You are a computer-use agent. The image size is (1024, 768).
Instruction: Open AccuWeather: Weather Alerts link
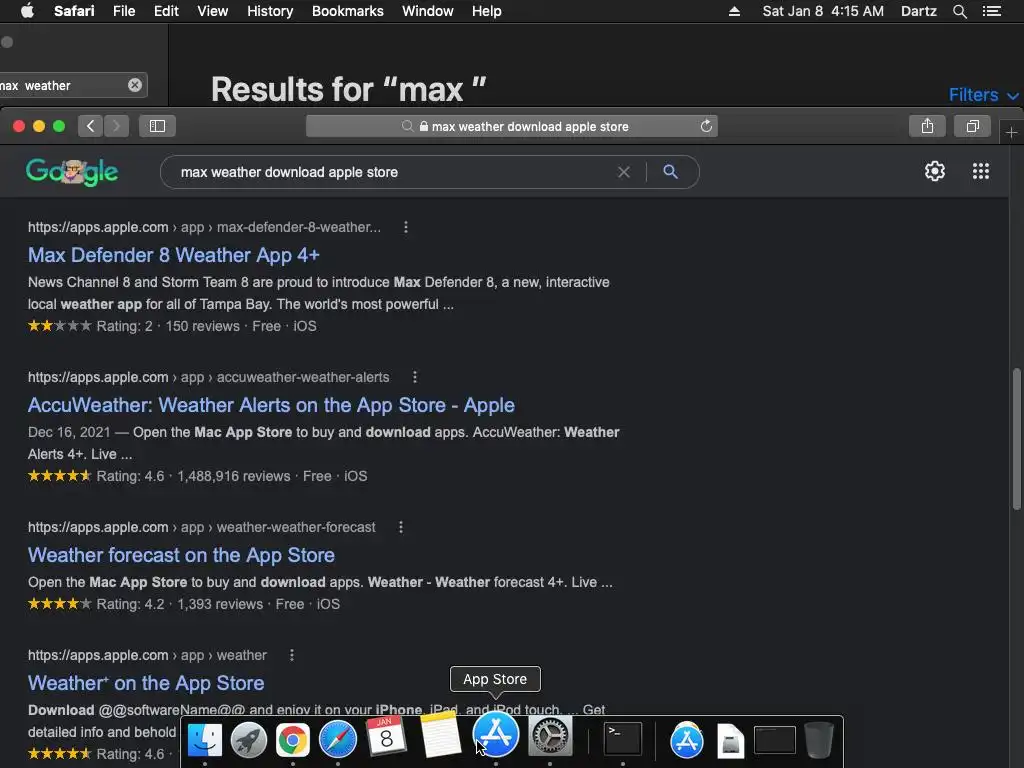[x=271, y=405]
